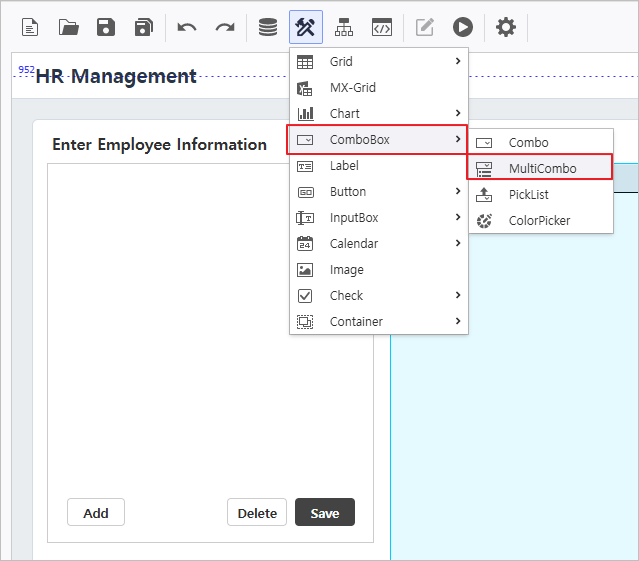Image resolution: width=639 pixels, height=561 pixels.
Task: Redo the last action
Action: click(225, 27)
